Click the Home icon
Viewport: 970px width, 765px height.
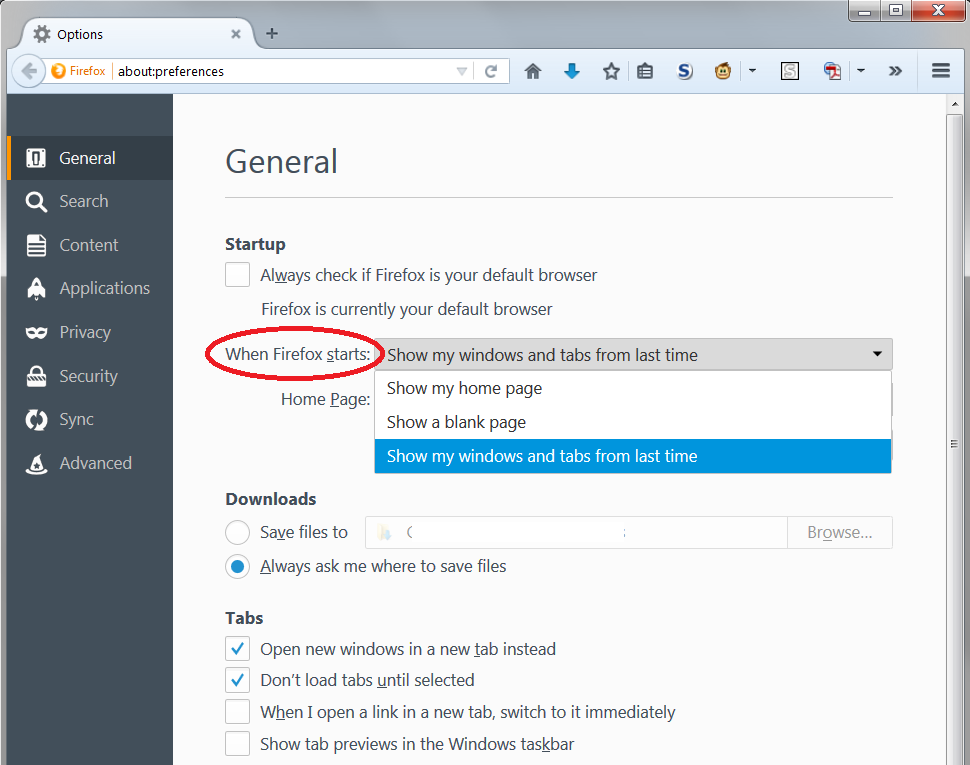click(x=533, y=71)
